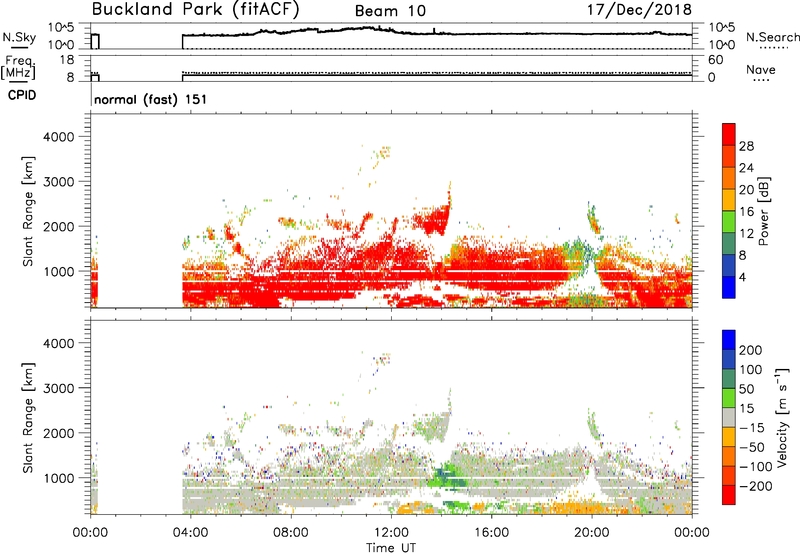Click the Freq. [MHz] axis label

click(x=18, y=68)
